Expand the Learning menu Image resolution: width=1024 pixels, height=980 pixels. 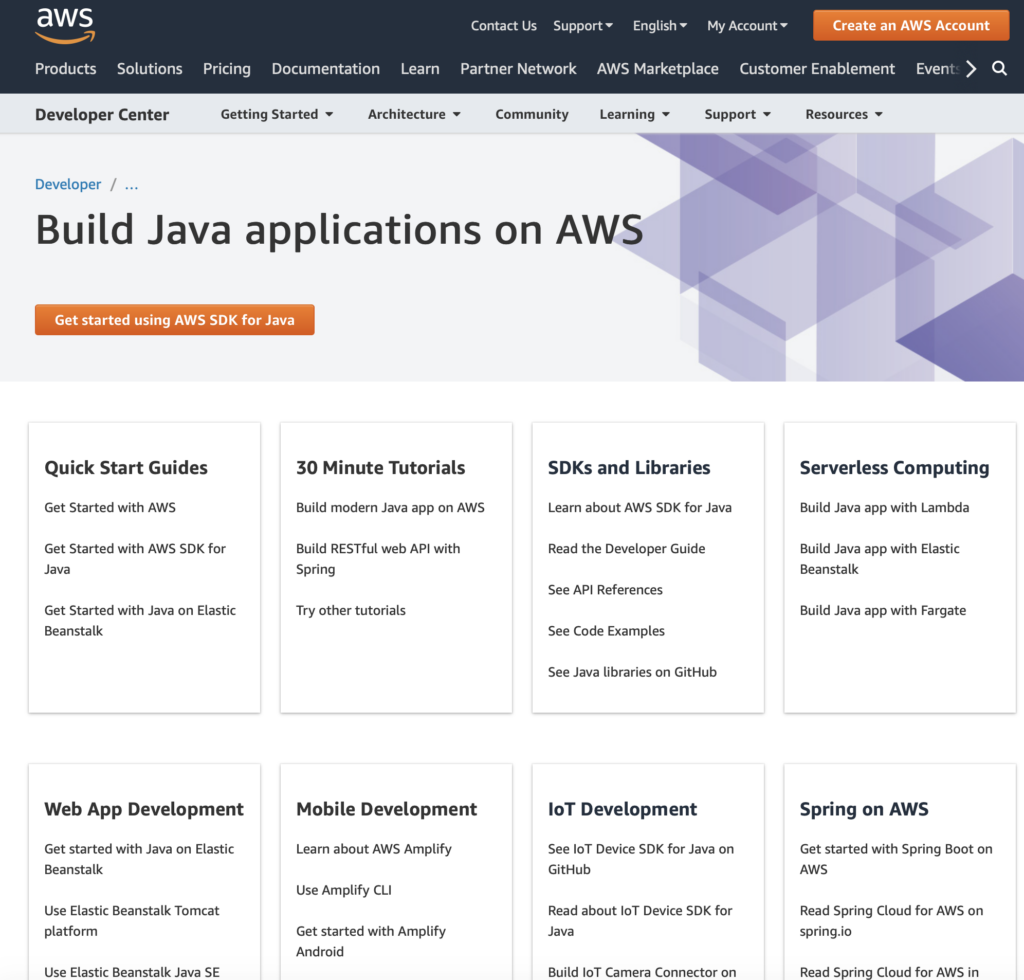635,114
